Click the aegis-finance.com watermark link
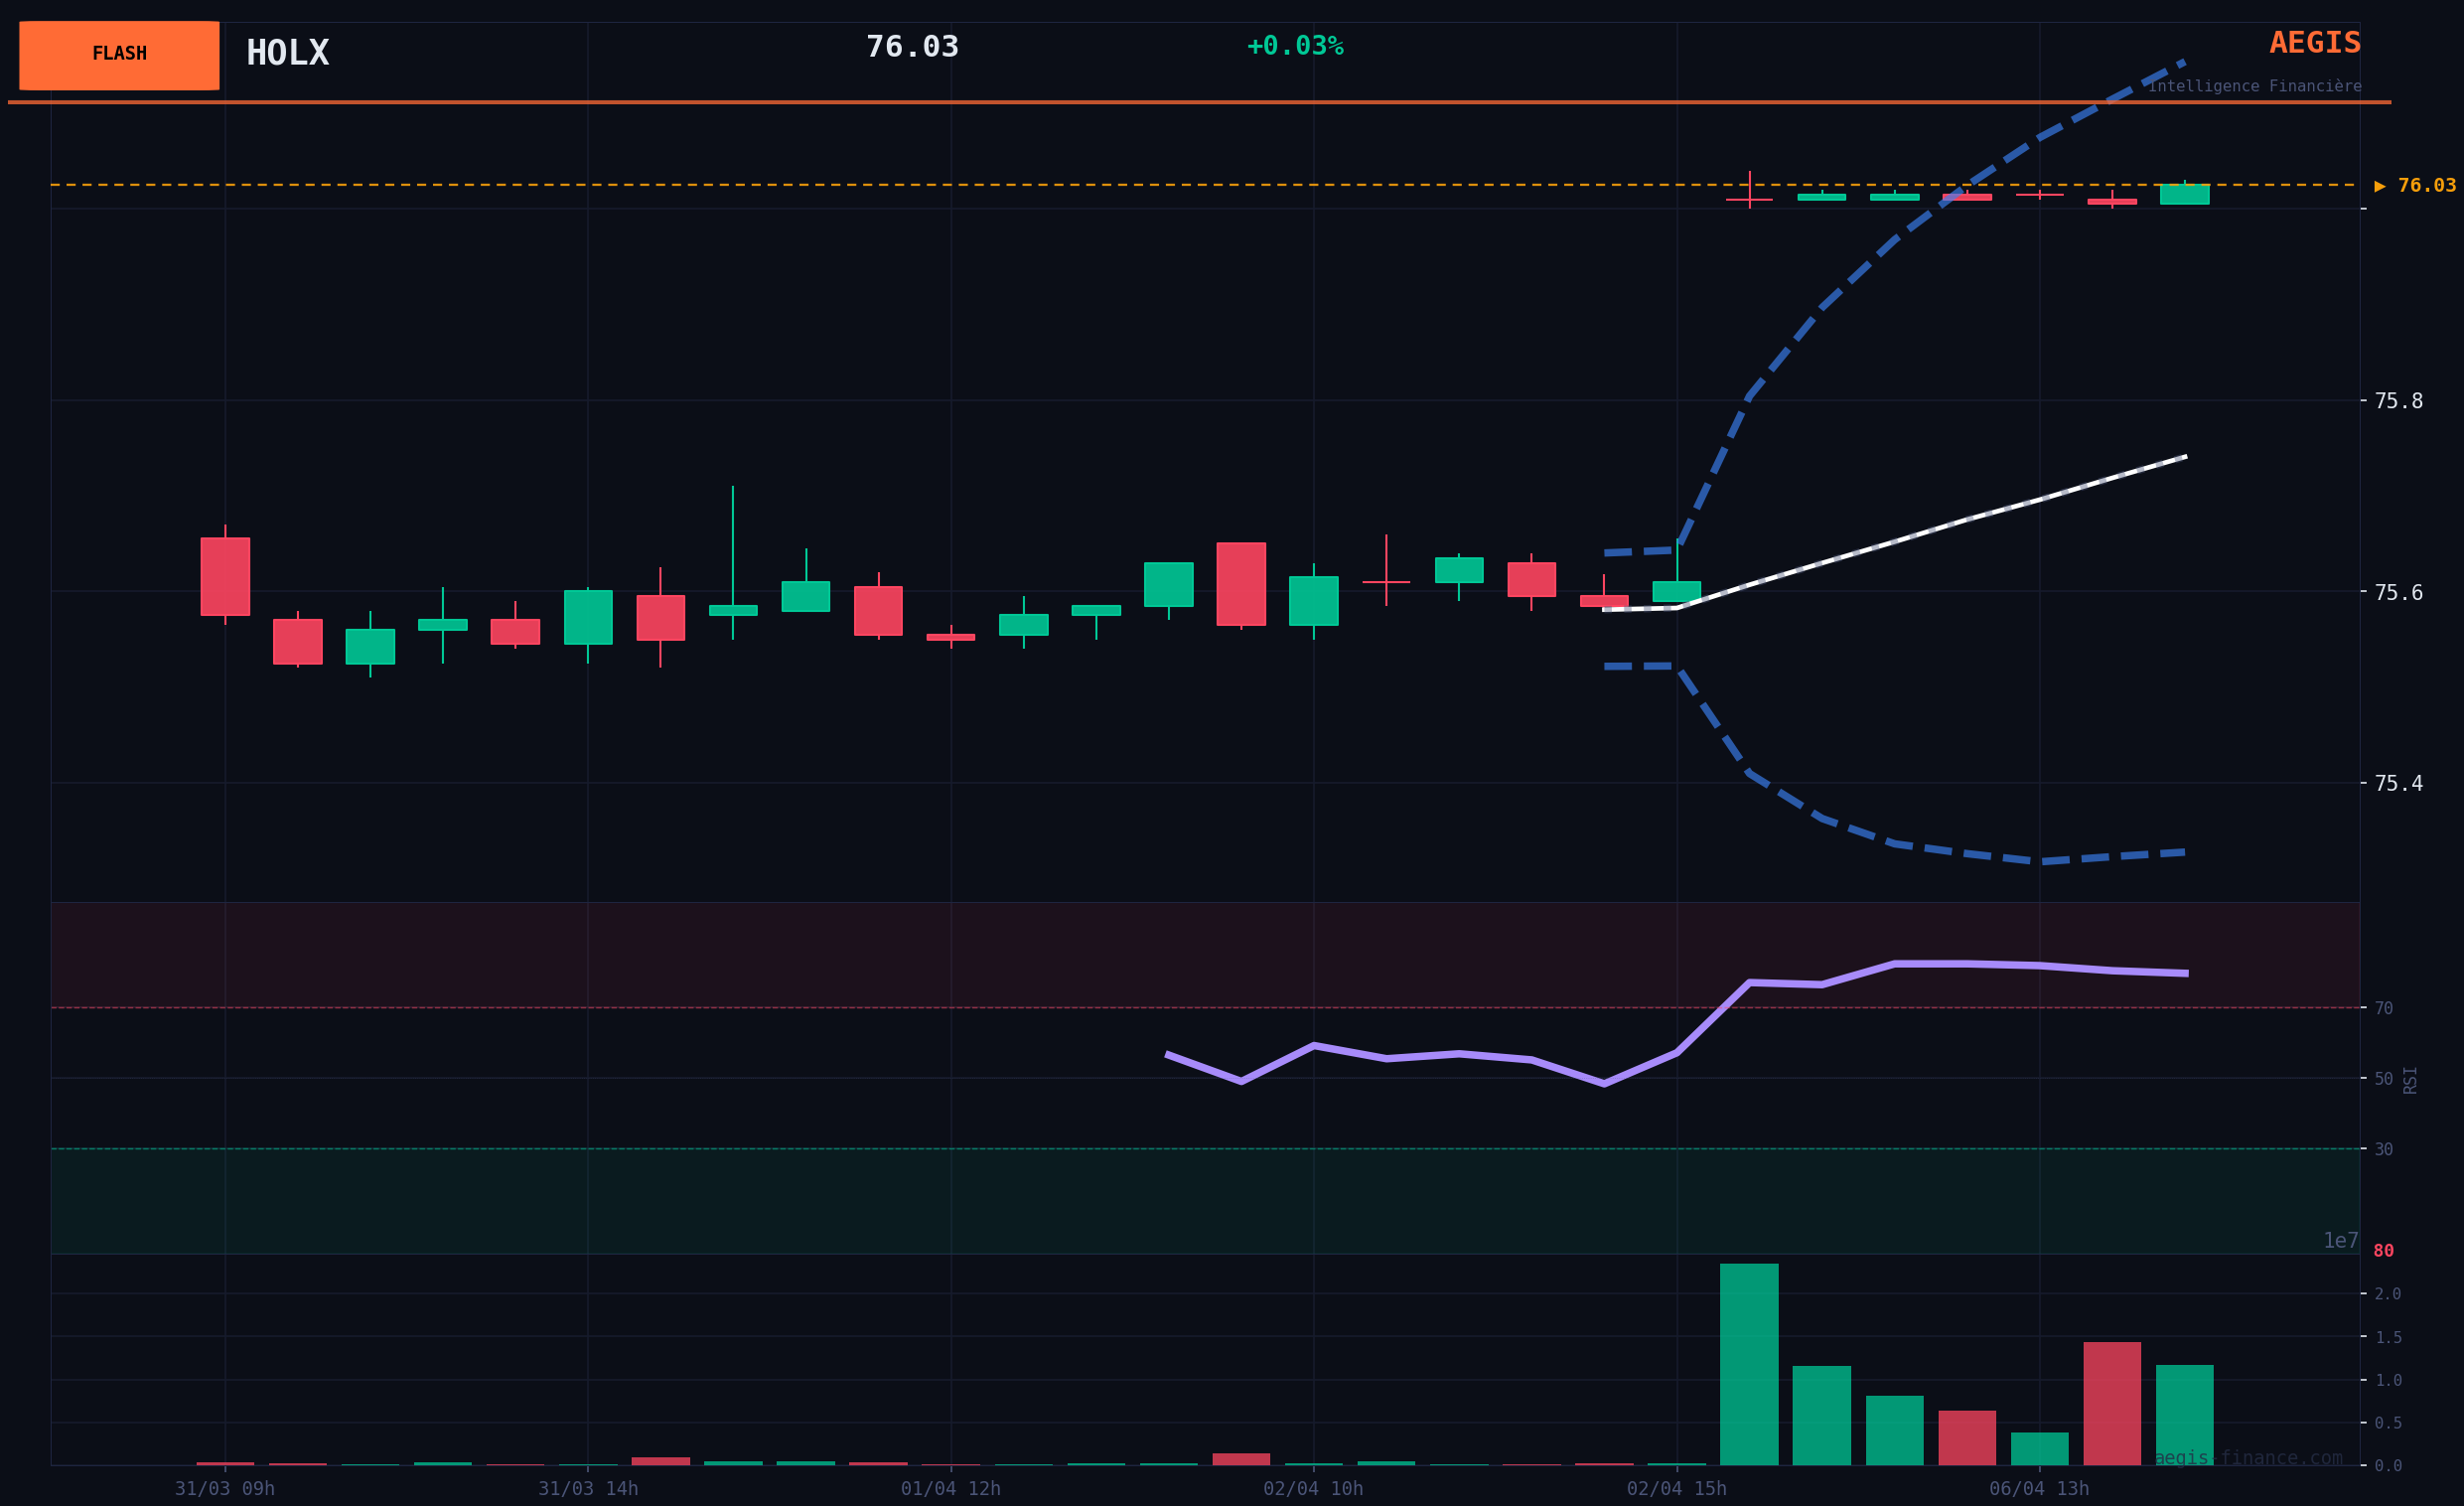This screenshot has height=1506, width=2464. click(x=2247, y=1458)
